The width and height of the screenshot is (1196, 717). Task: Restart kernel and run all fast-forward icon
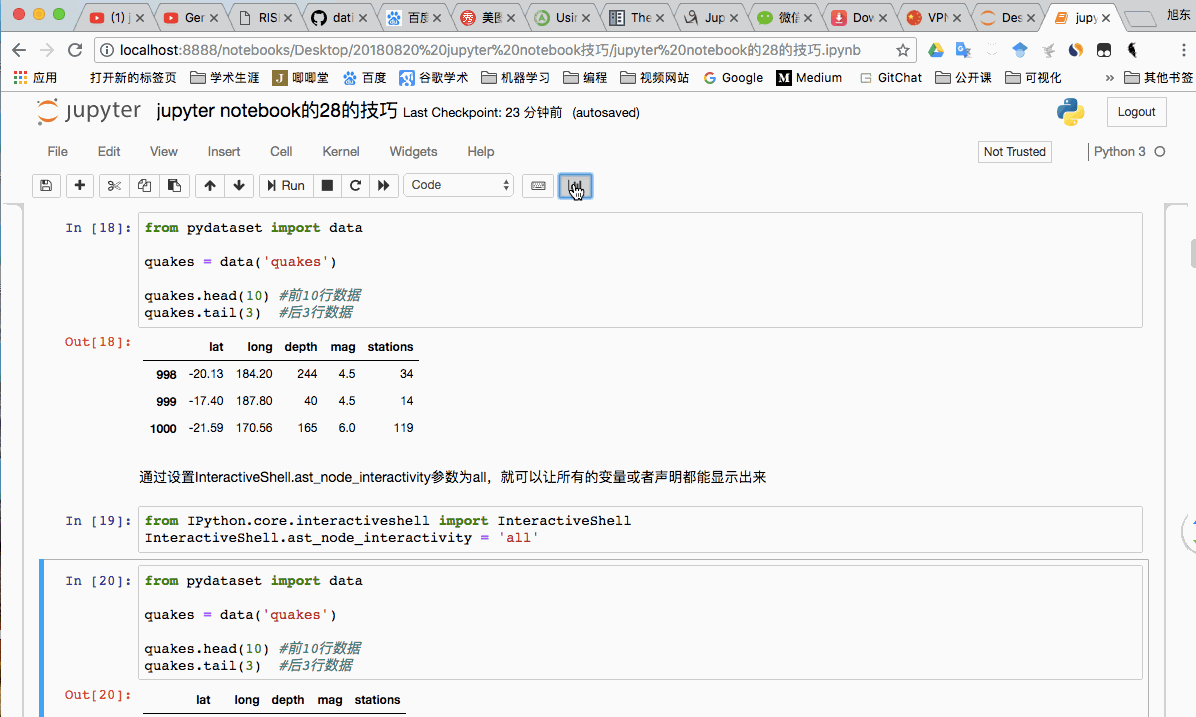pos(384,185)
